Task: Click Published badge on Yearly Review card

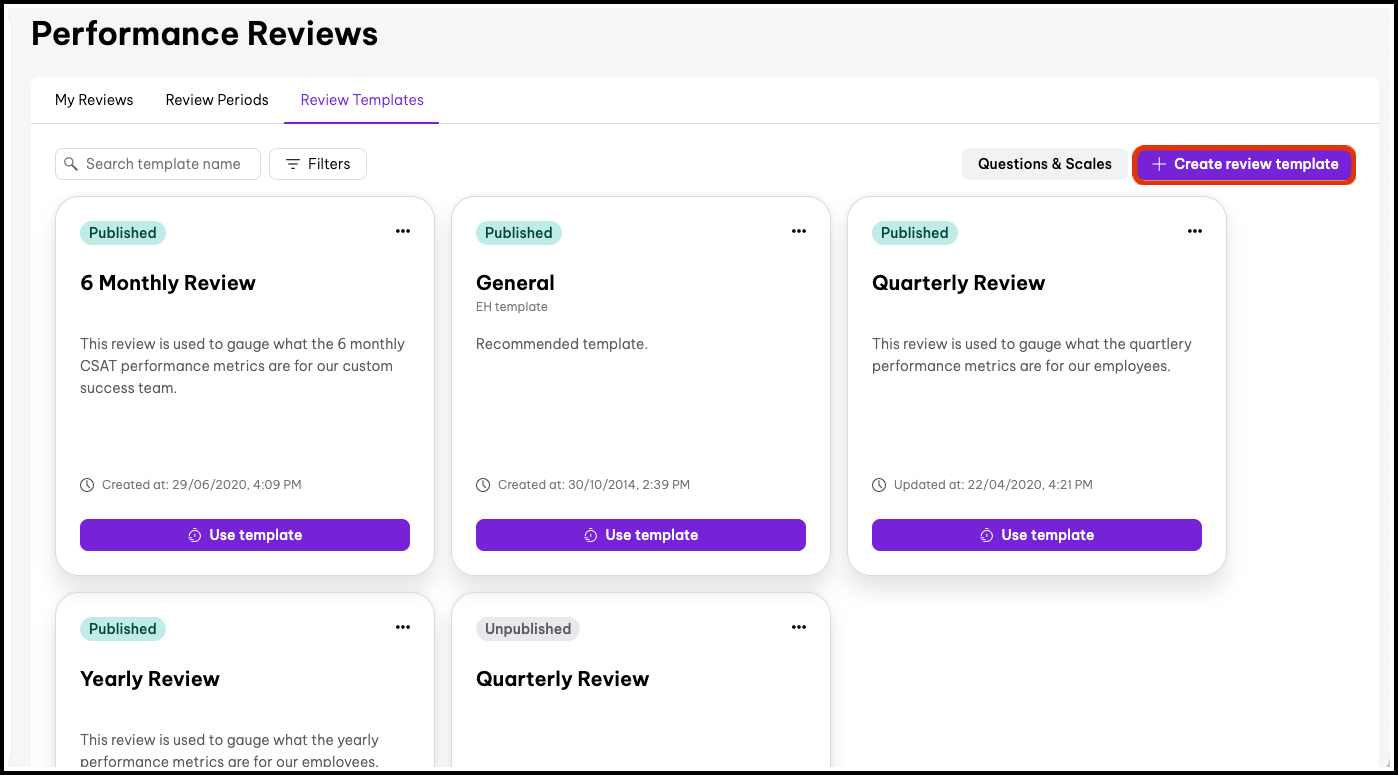Action: 123,629
